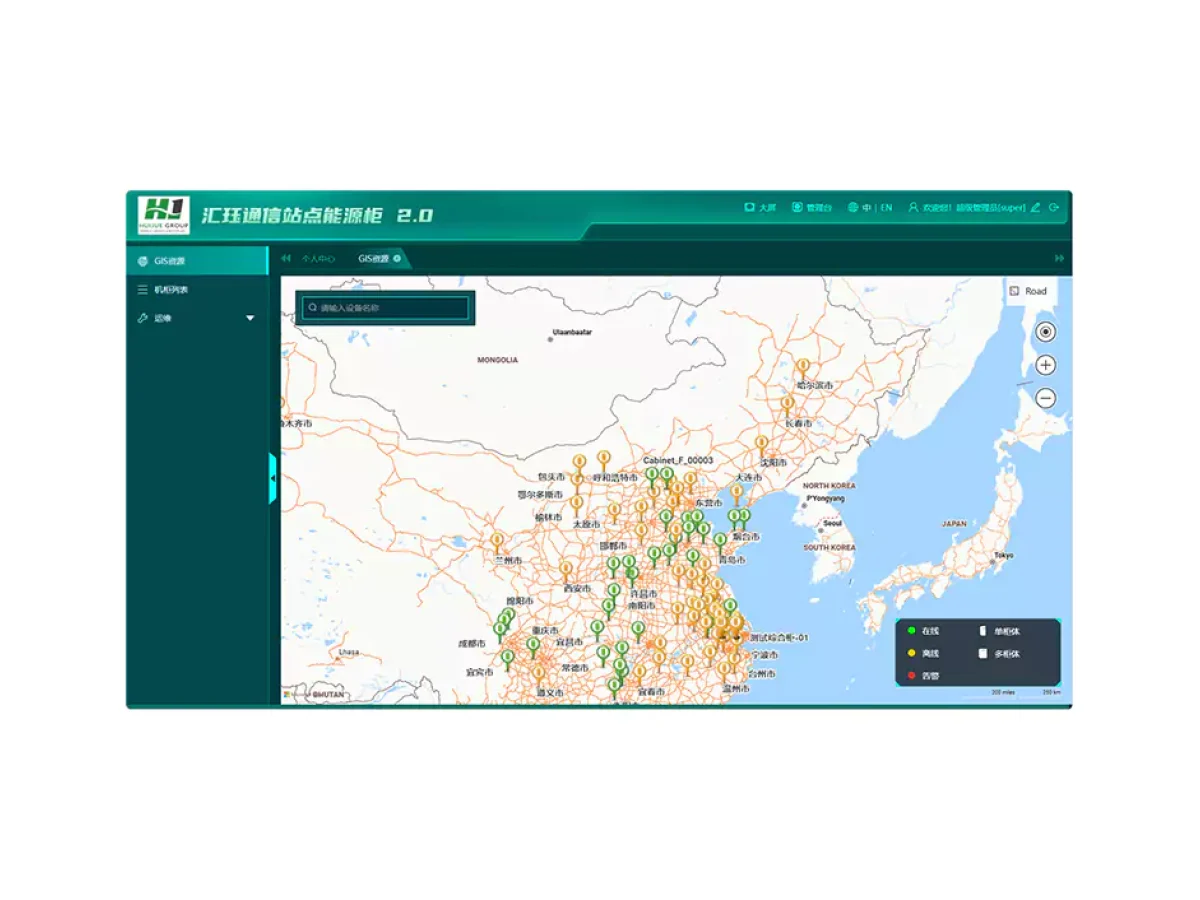Toggle the red 告警 legend entry
This screenshot has height=900, width=1200.
click(923, 676)
